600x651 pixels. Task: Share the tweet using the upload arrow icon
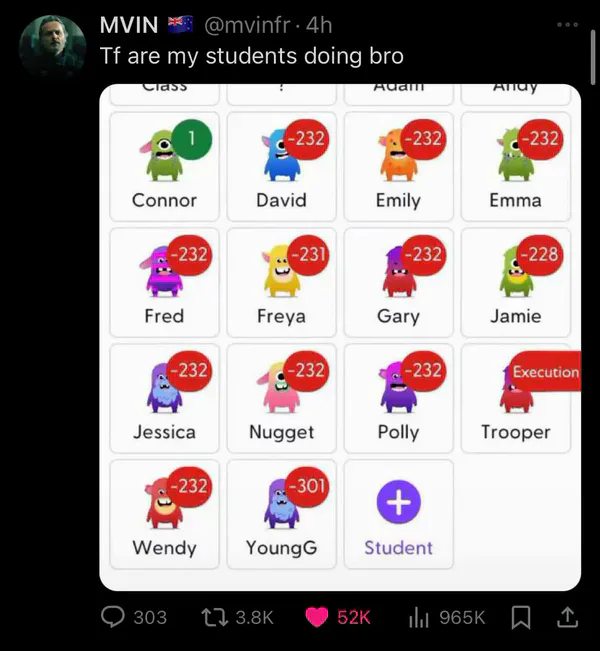coord(567,617)
